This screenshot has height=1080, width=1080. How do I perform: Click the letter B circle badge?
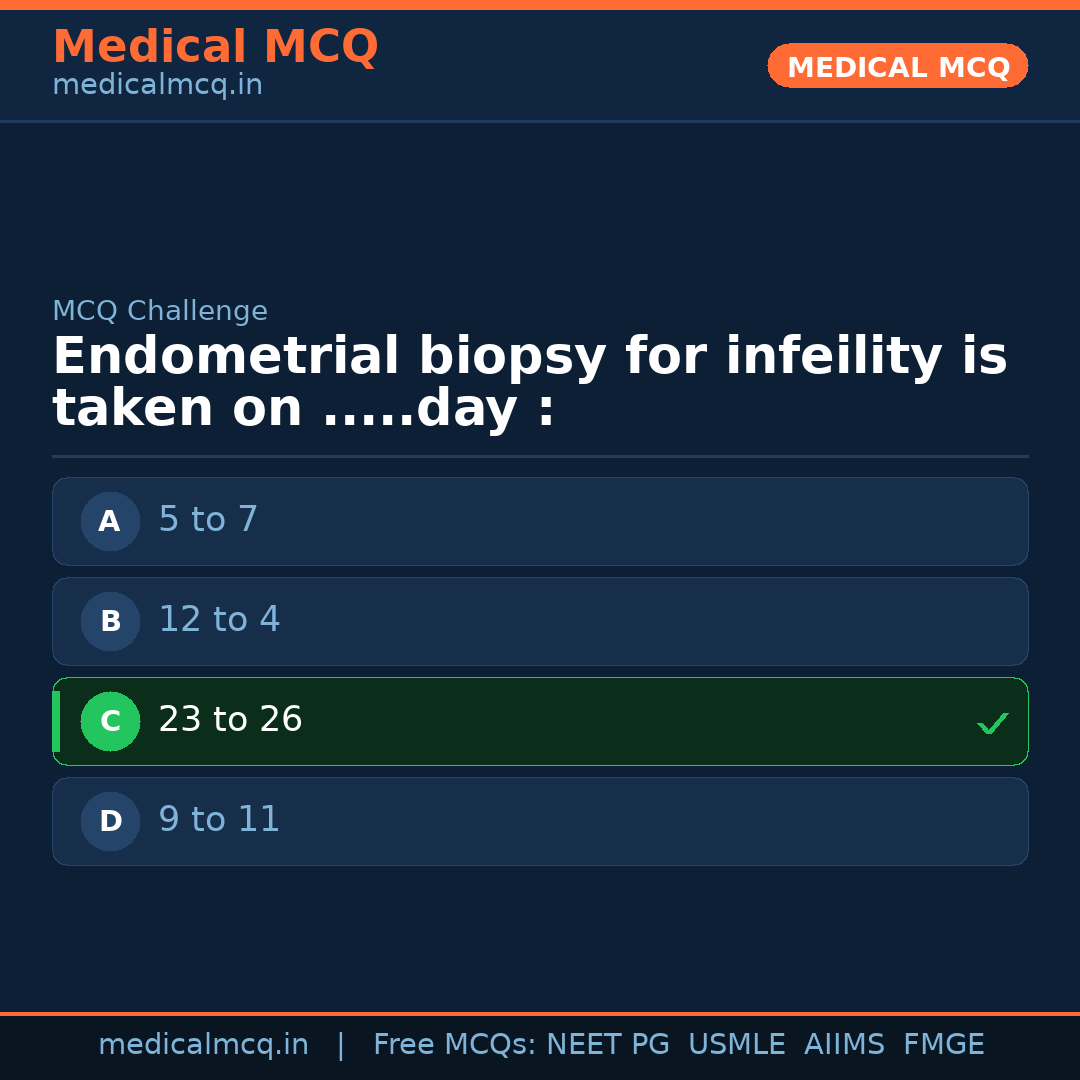(110, 621)
